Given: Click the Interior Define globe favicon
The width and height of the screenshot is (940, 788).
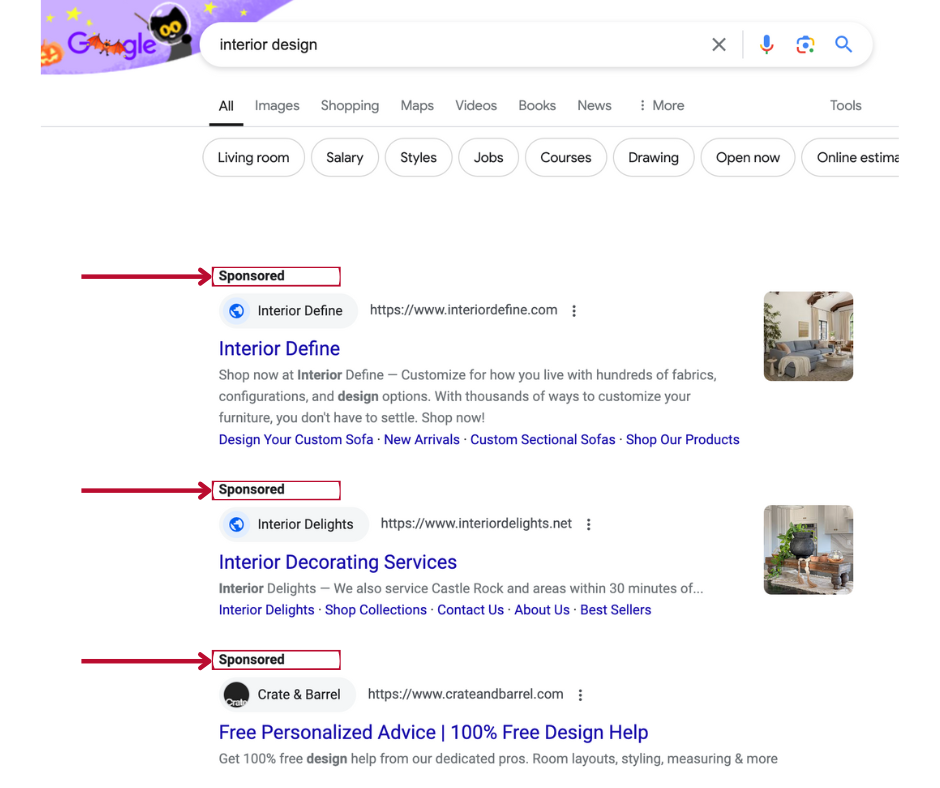Looking at the screenshot, I should (x=237, y=311).
